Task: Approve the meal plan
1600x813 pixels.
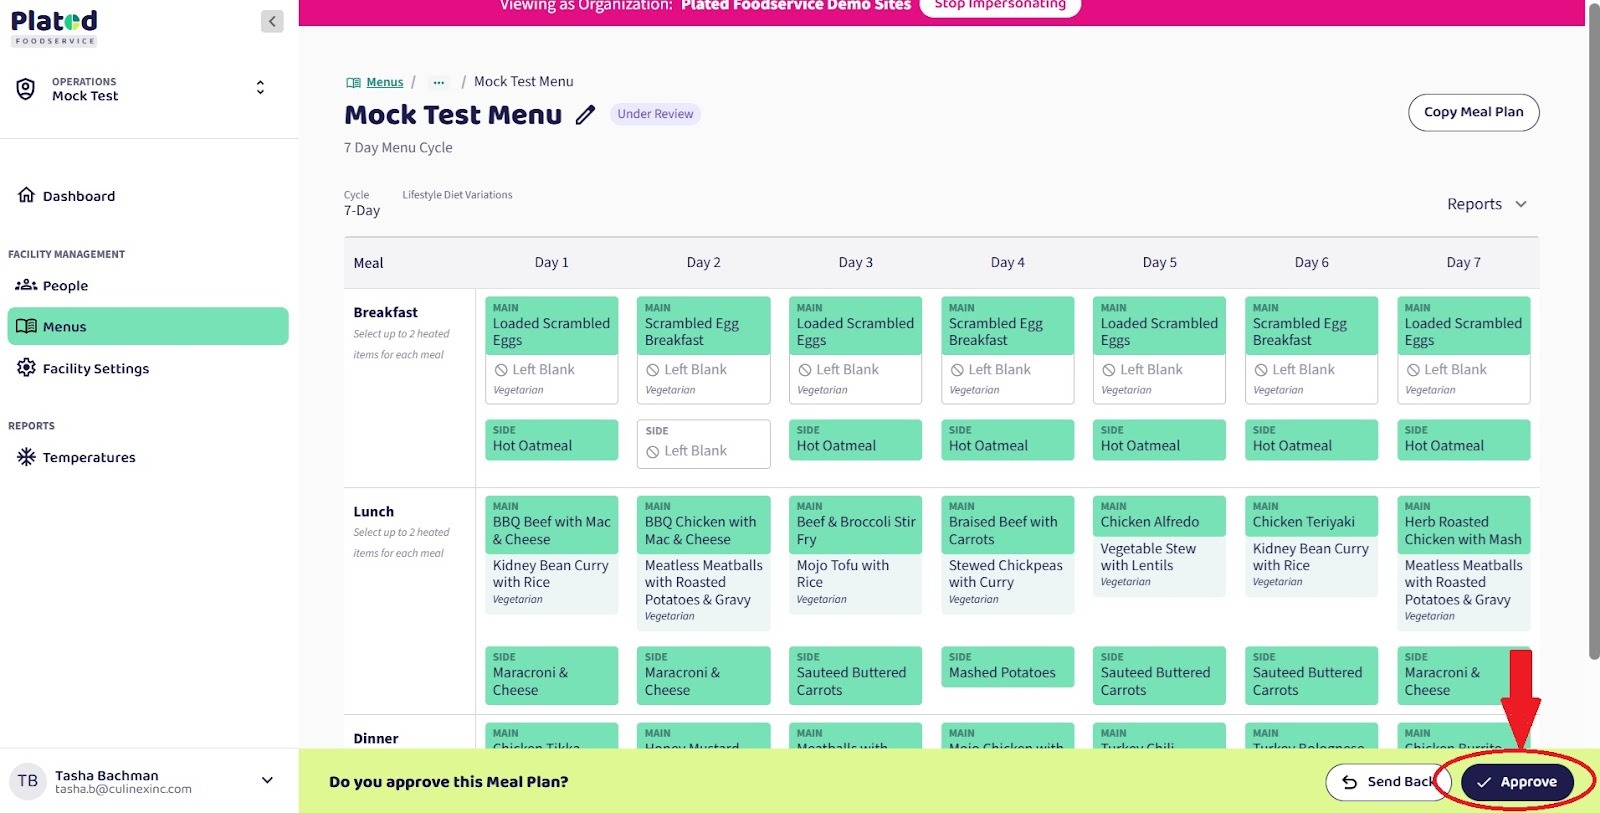Action: (x=1516, y=782)
